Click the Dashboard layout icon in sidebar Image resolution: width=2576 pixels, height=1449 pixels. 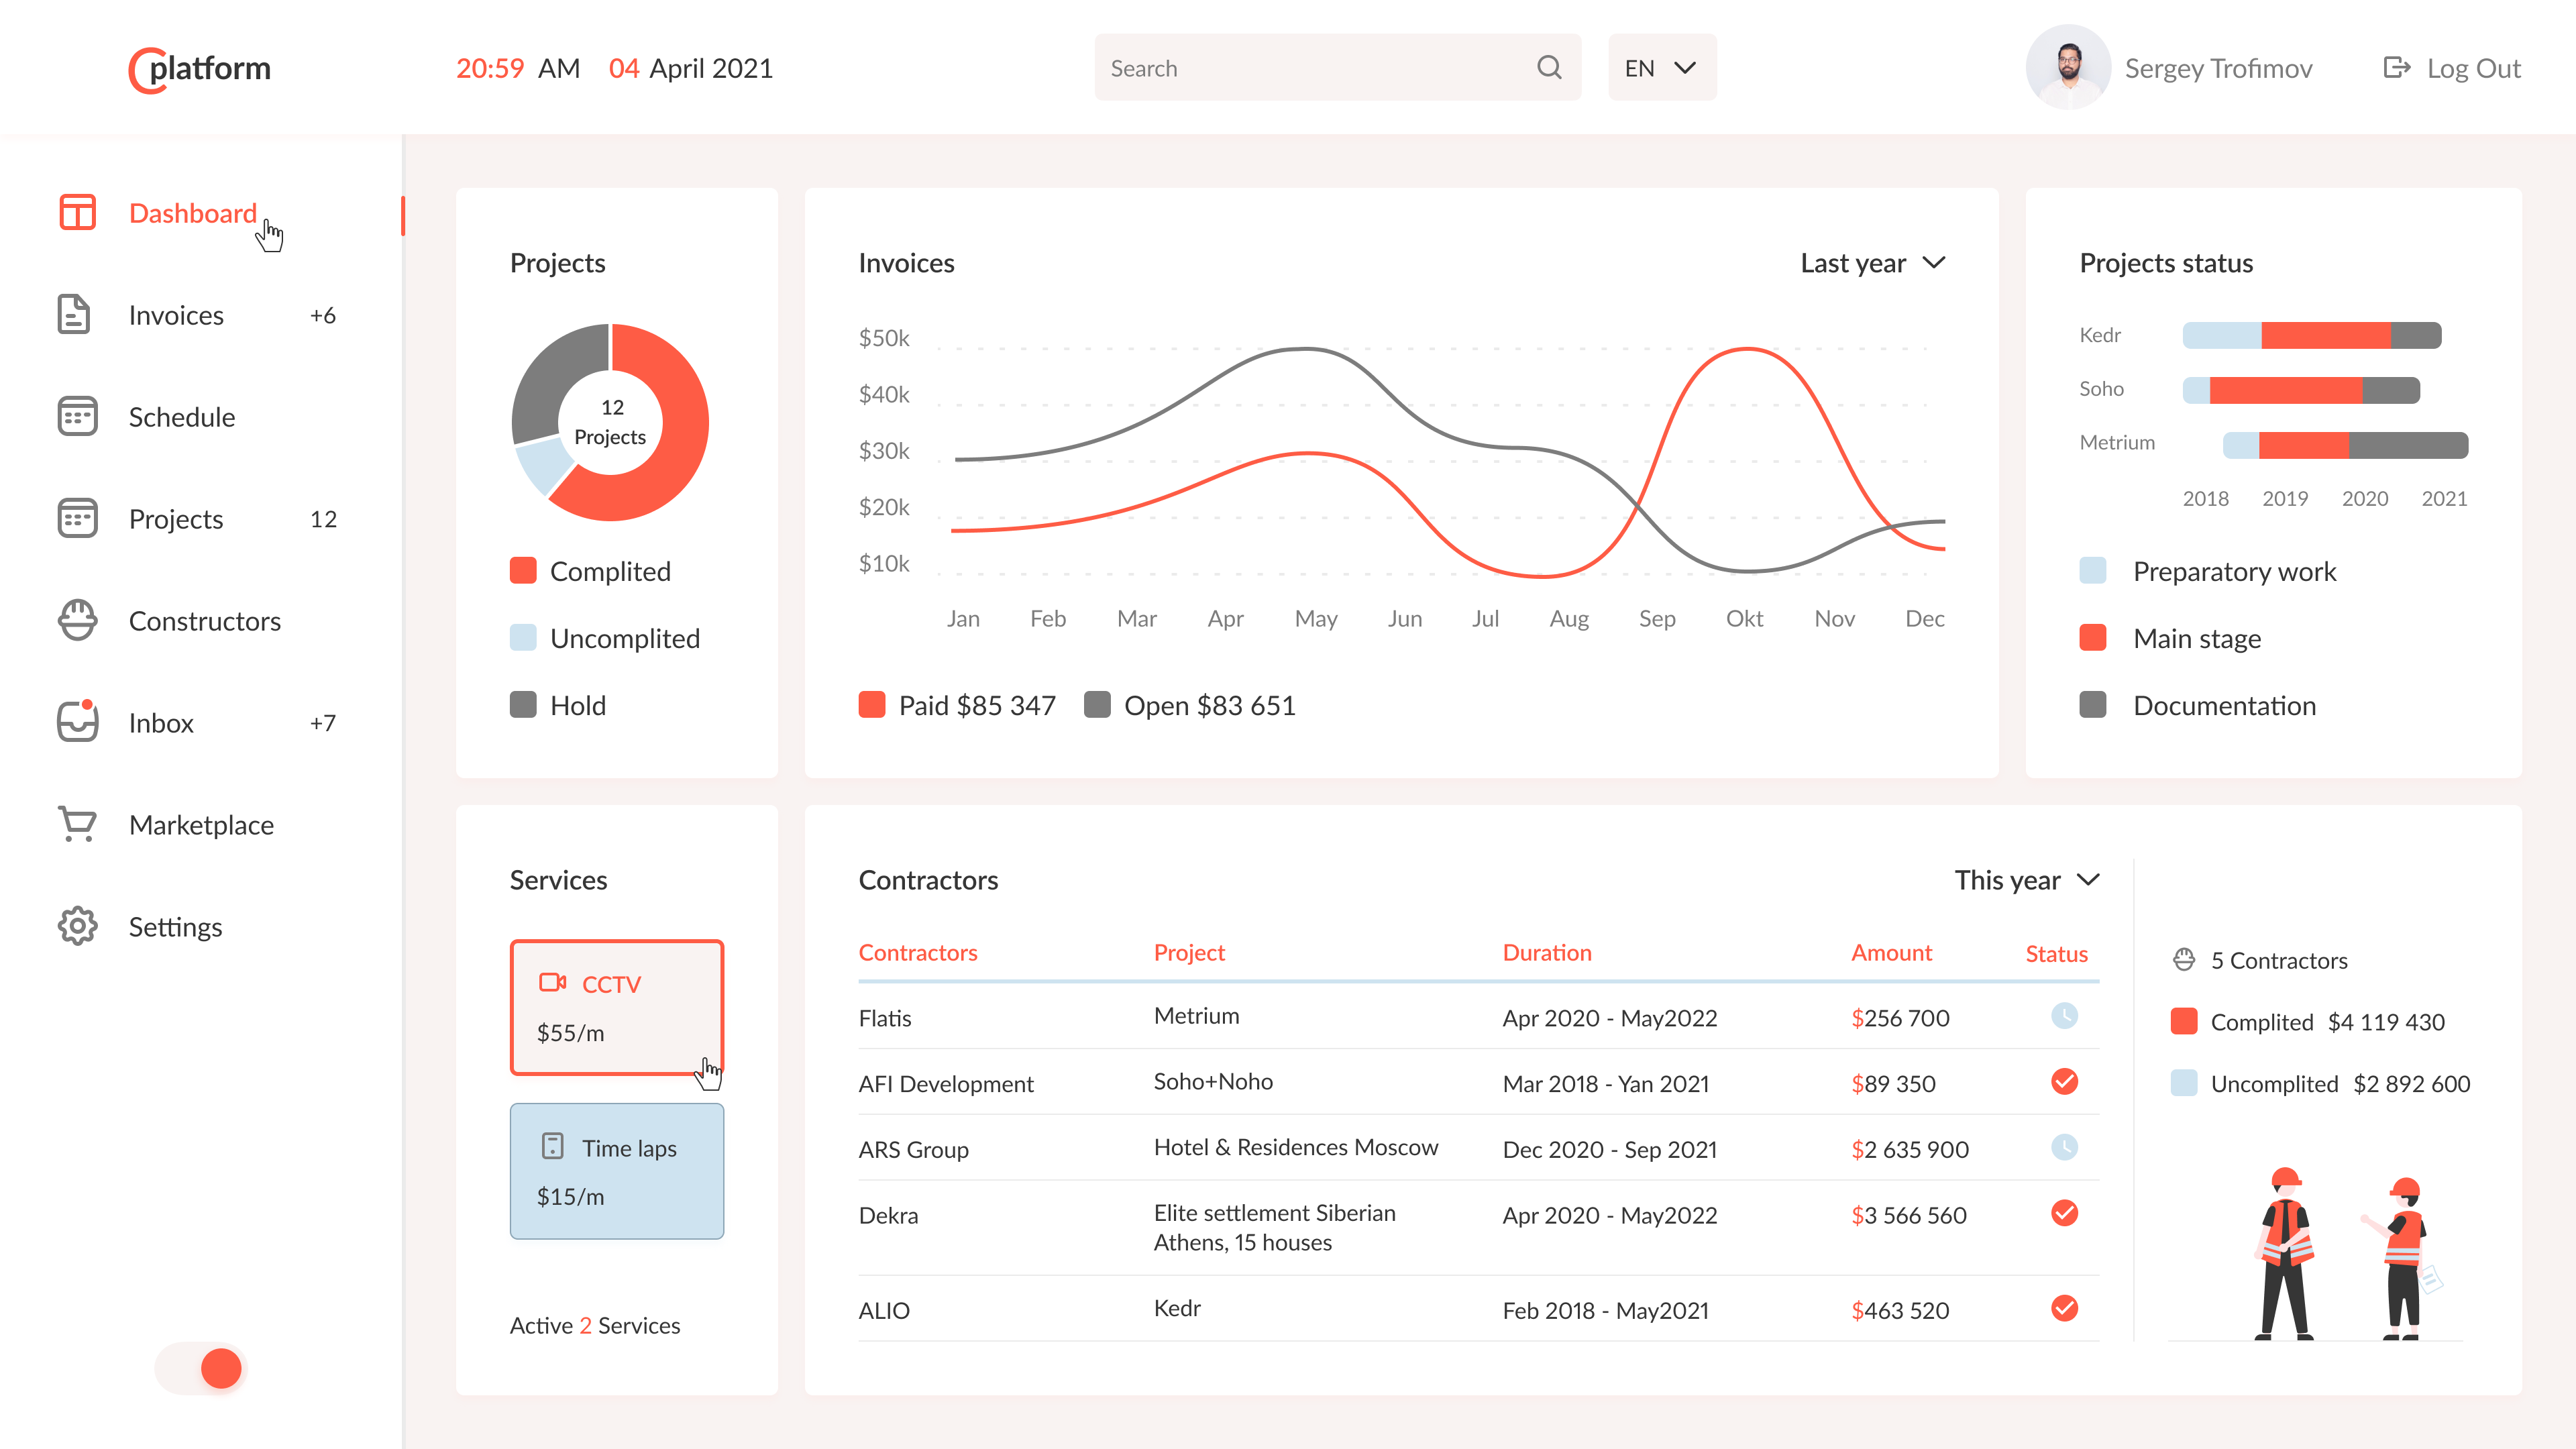77,213
